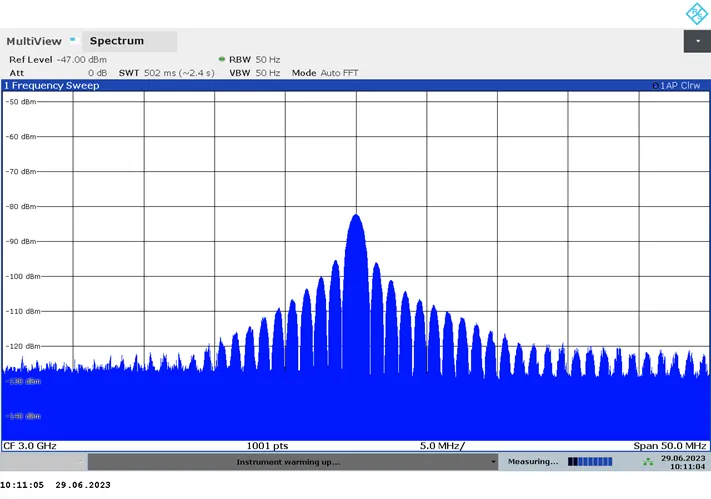This screenshot has width=711, height=499.
Task: Click the Measuring progress bar
Action: (x=589, y=462)
